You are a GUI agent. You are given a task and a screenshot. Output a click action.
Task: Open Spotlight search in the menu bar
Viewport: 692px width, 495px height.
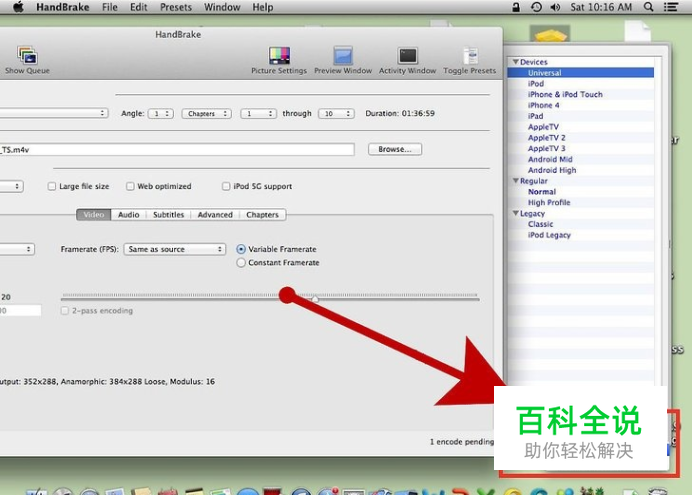pyautogui.click(x=648, y=7)
